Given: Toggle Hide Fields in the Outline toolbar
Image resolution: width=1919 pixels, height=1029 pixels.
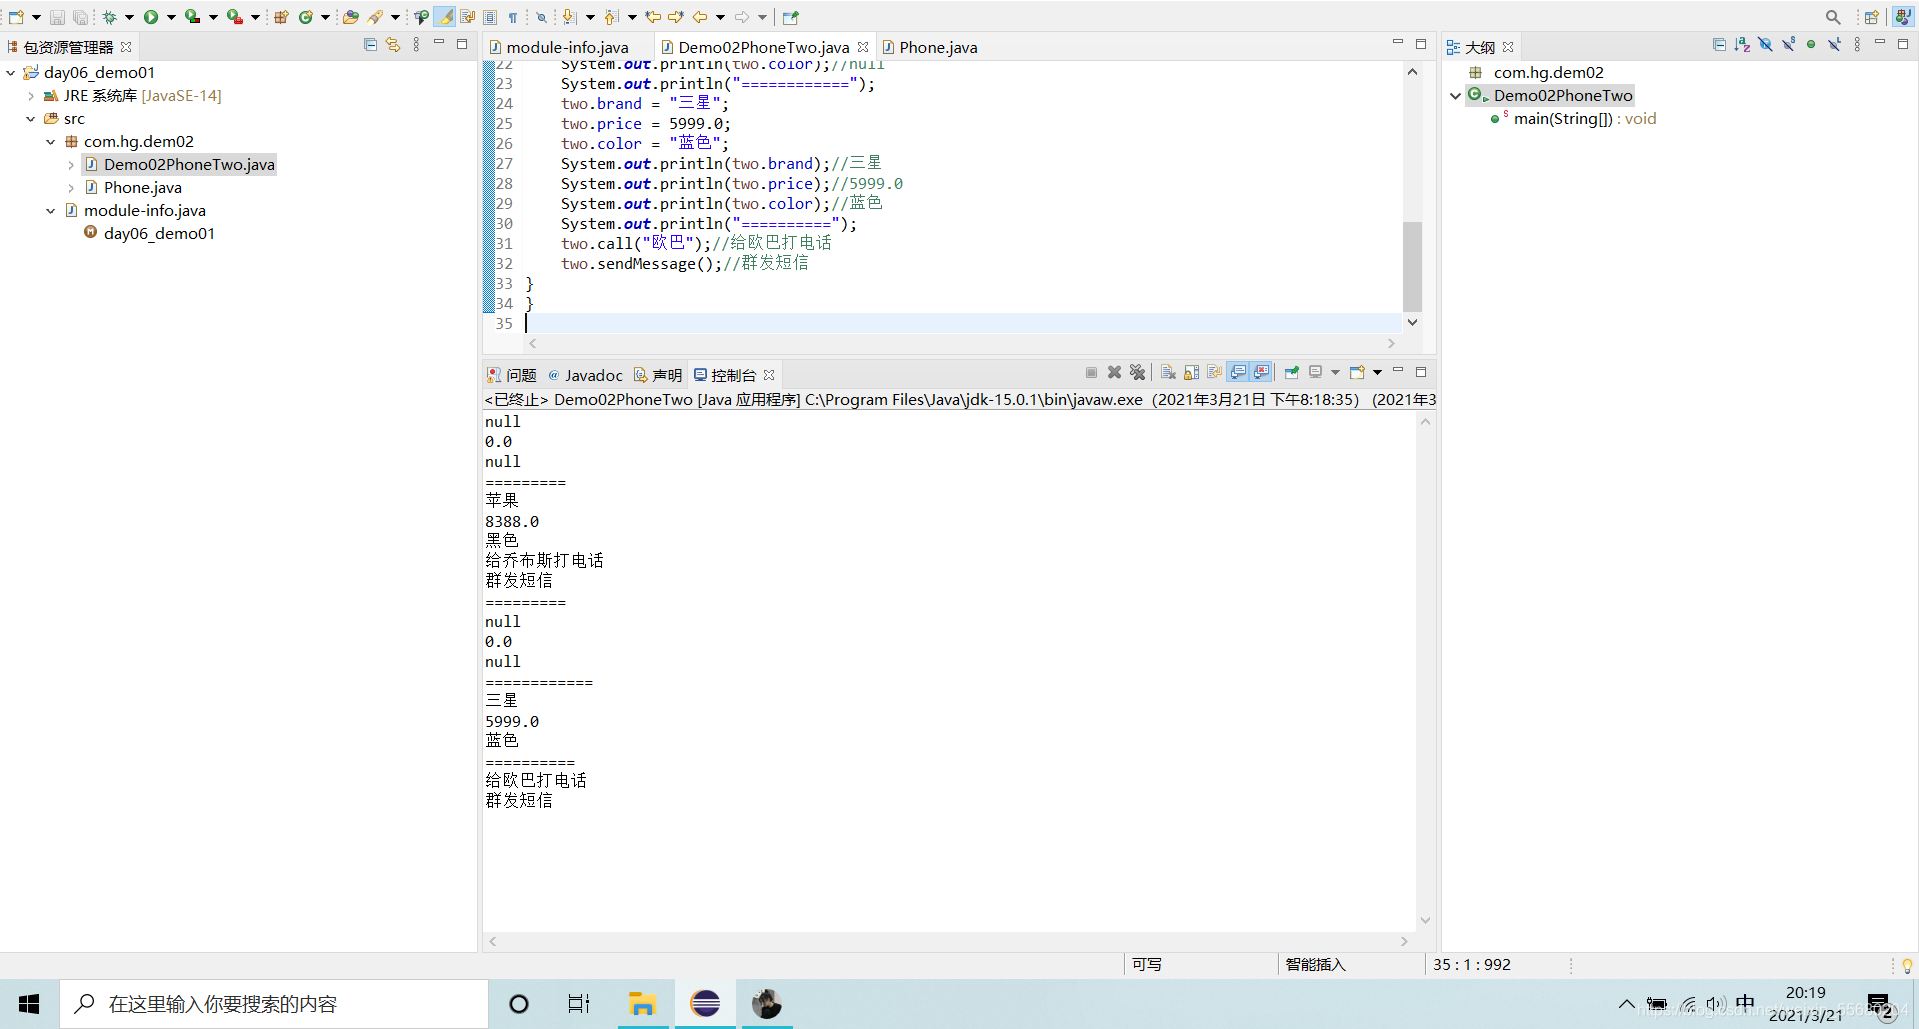Looking at the screenshot, I should (x=1765, y=45).
